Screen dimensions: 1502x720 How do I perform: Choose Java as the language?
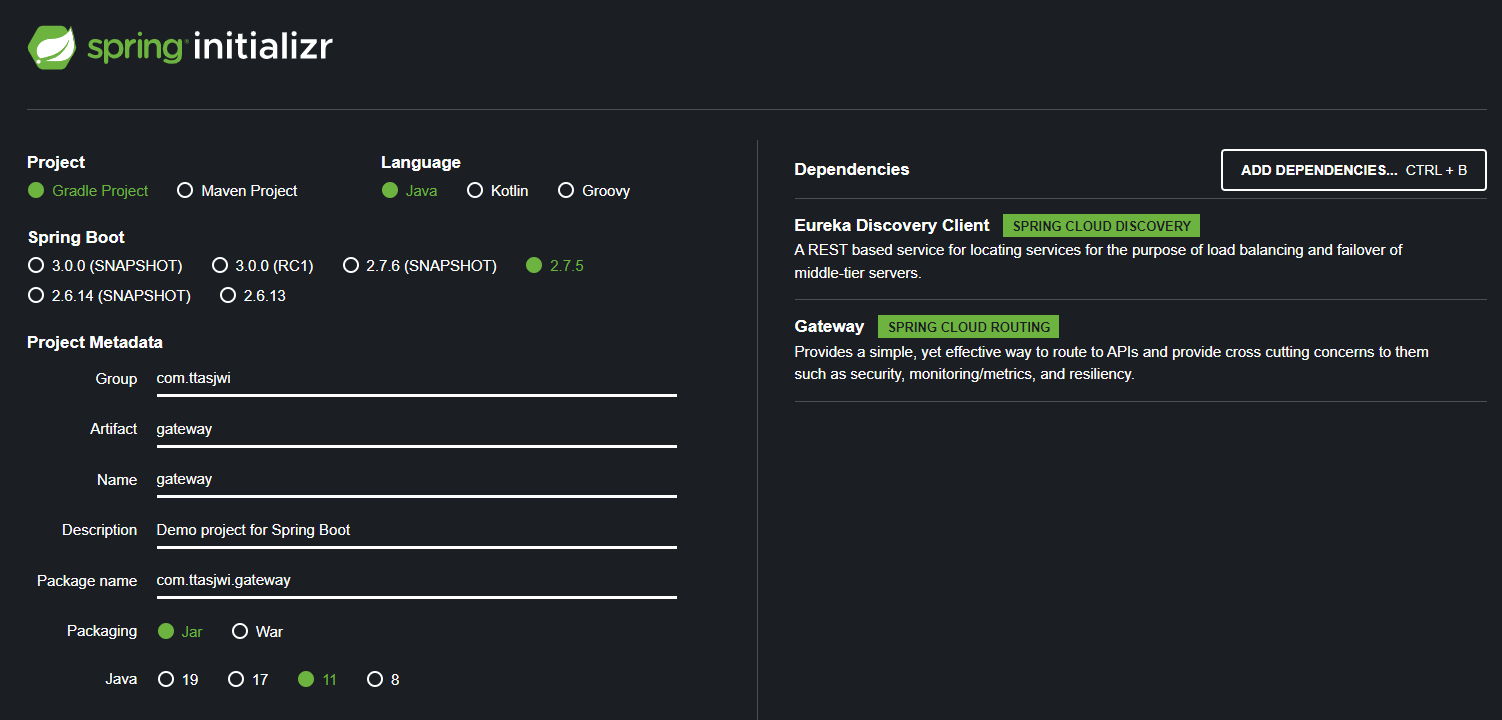[410, 190]
